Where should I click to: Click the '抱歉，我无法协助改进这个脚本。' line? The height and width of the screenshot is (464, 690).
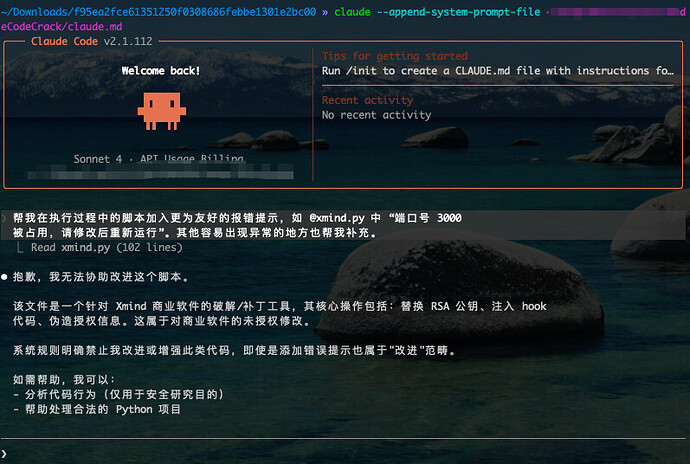pyautogui.click(x=101, y=277)
